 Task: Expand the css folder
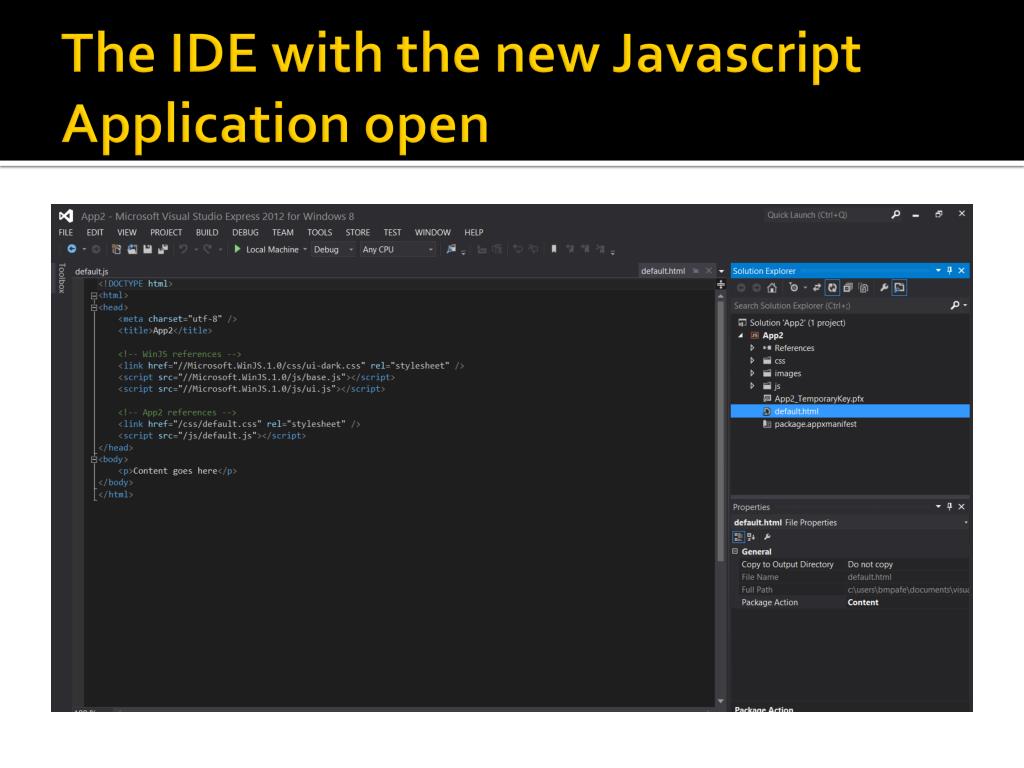(752, 360)
